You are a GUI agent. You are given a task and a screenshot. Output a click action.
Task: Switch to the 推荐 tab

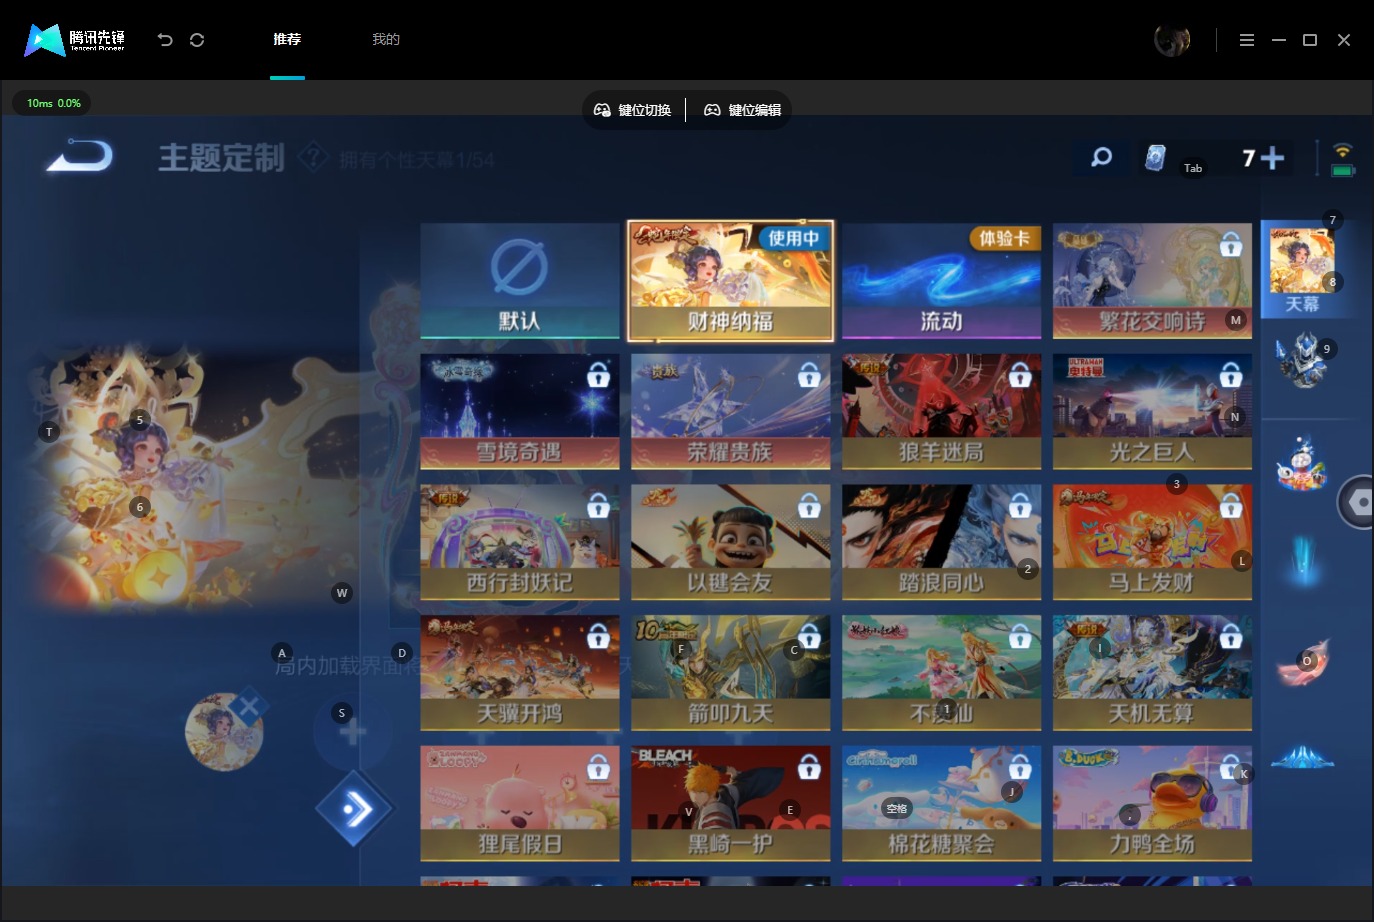tap(287, 40)
